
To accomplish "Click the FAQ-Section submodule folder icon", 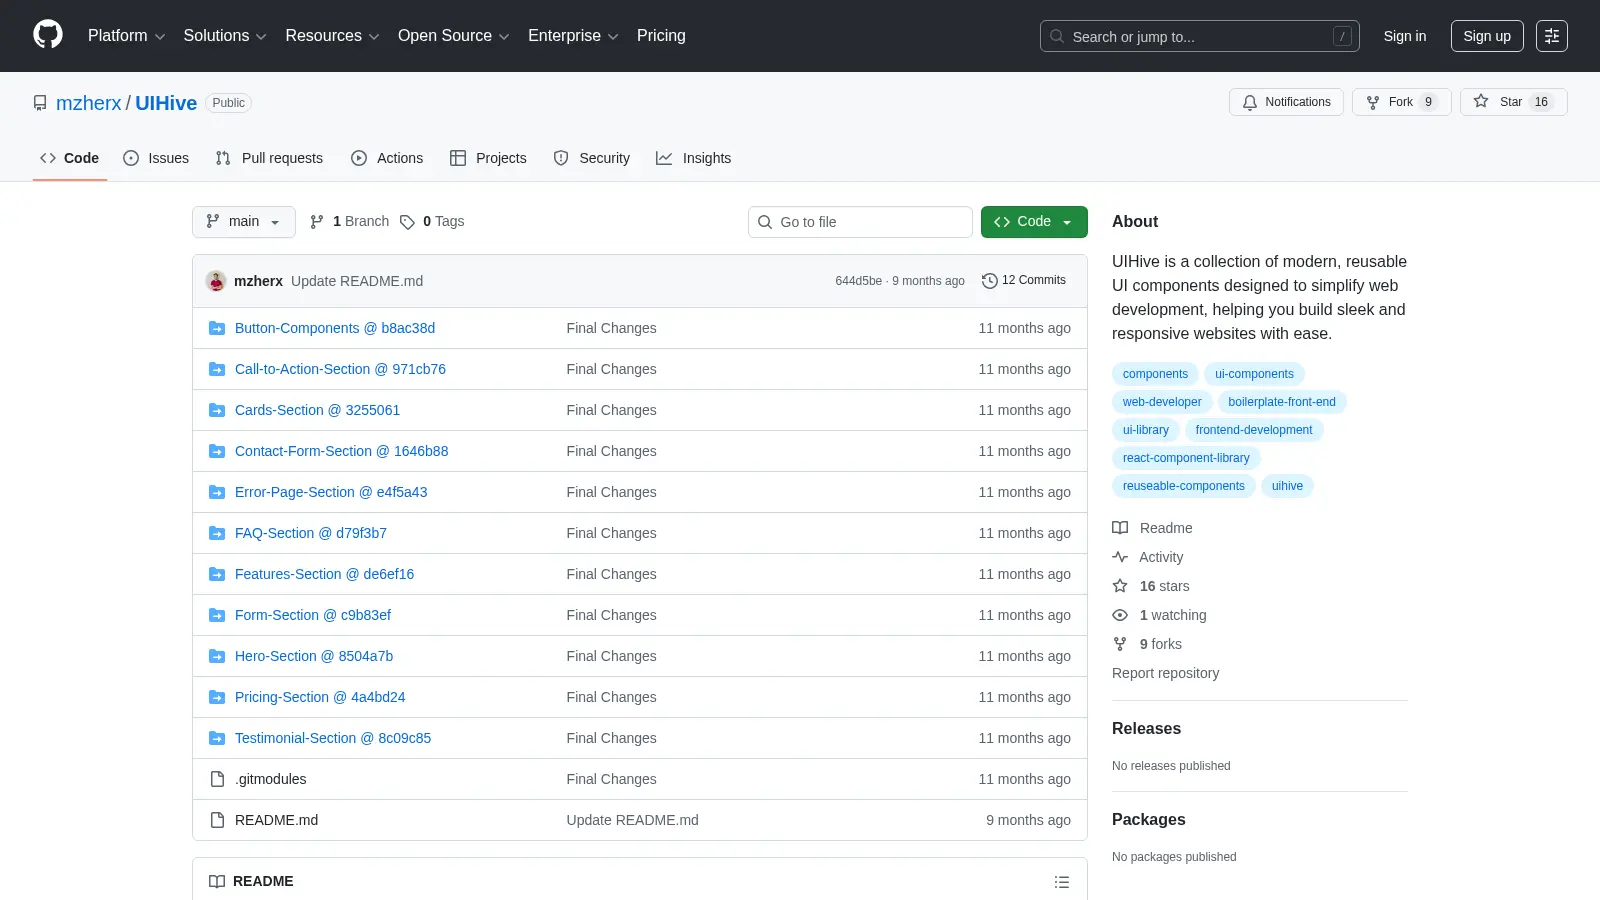I will 217,533.
